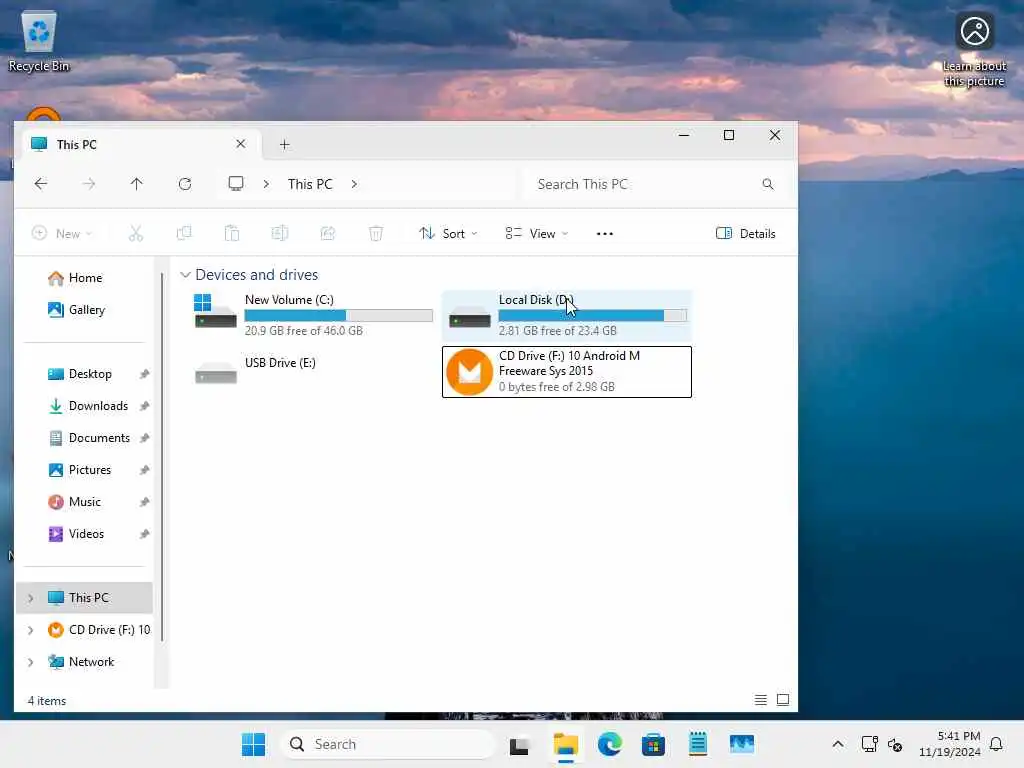
Task: Open notifications bell in system tray
Action: [x=996, y=744]
